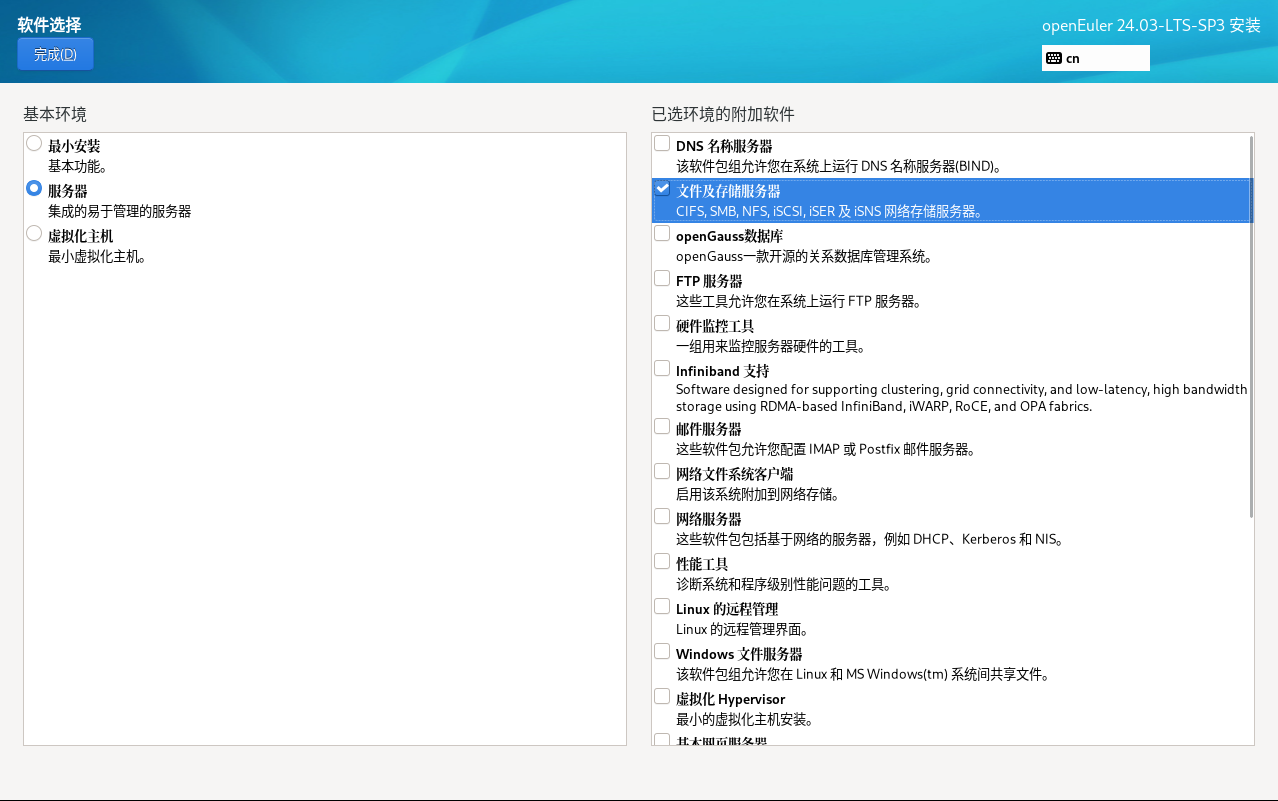
Task: Enable the 性能工具 checkbox
Action: [662, 562]
